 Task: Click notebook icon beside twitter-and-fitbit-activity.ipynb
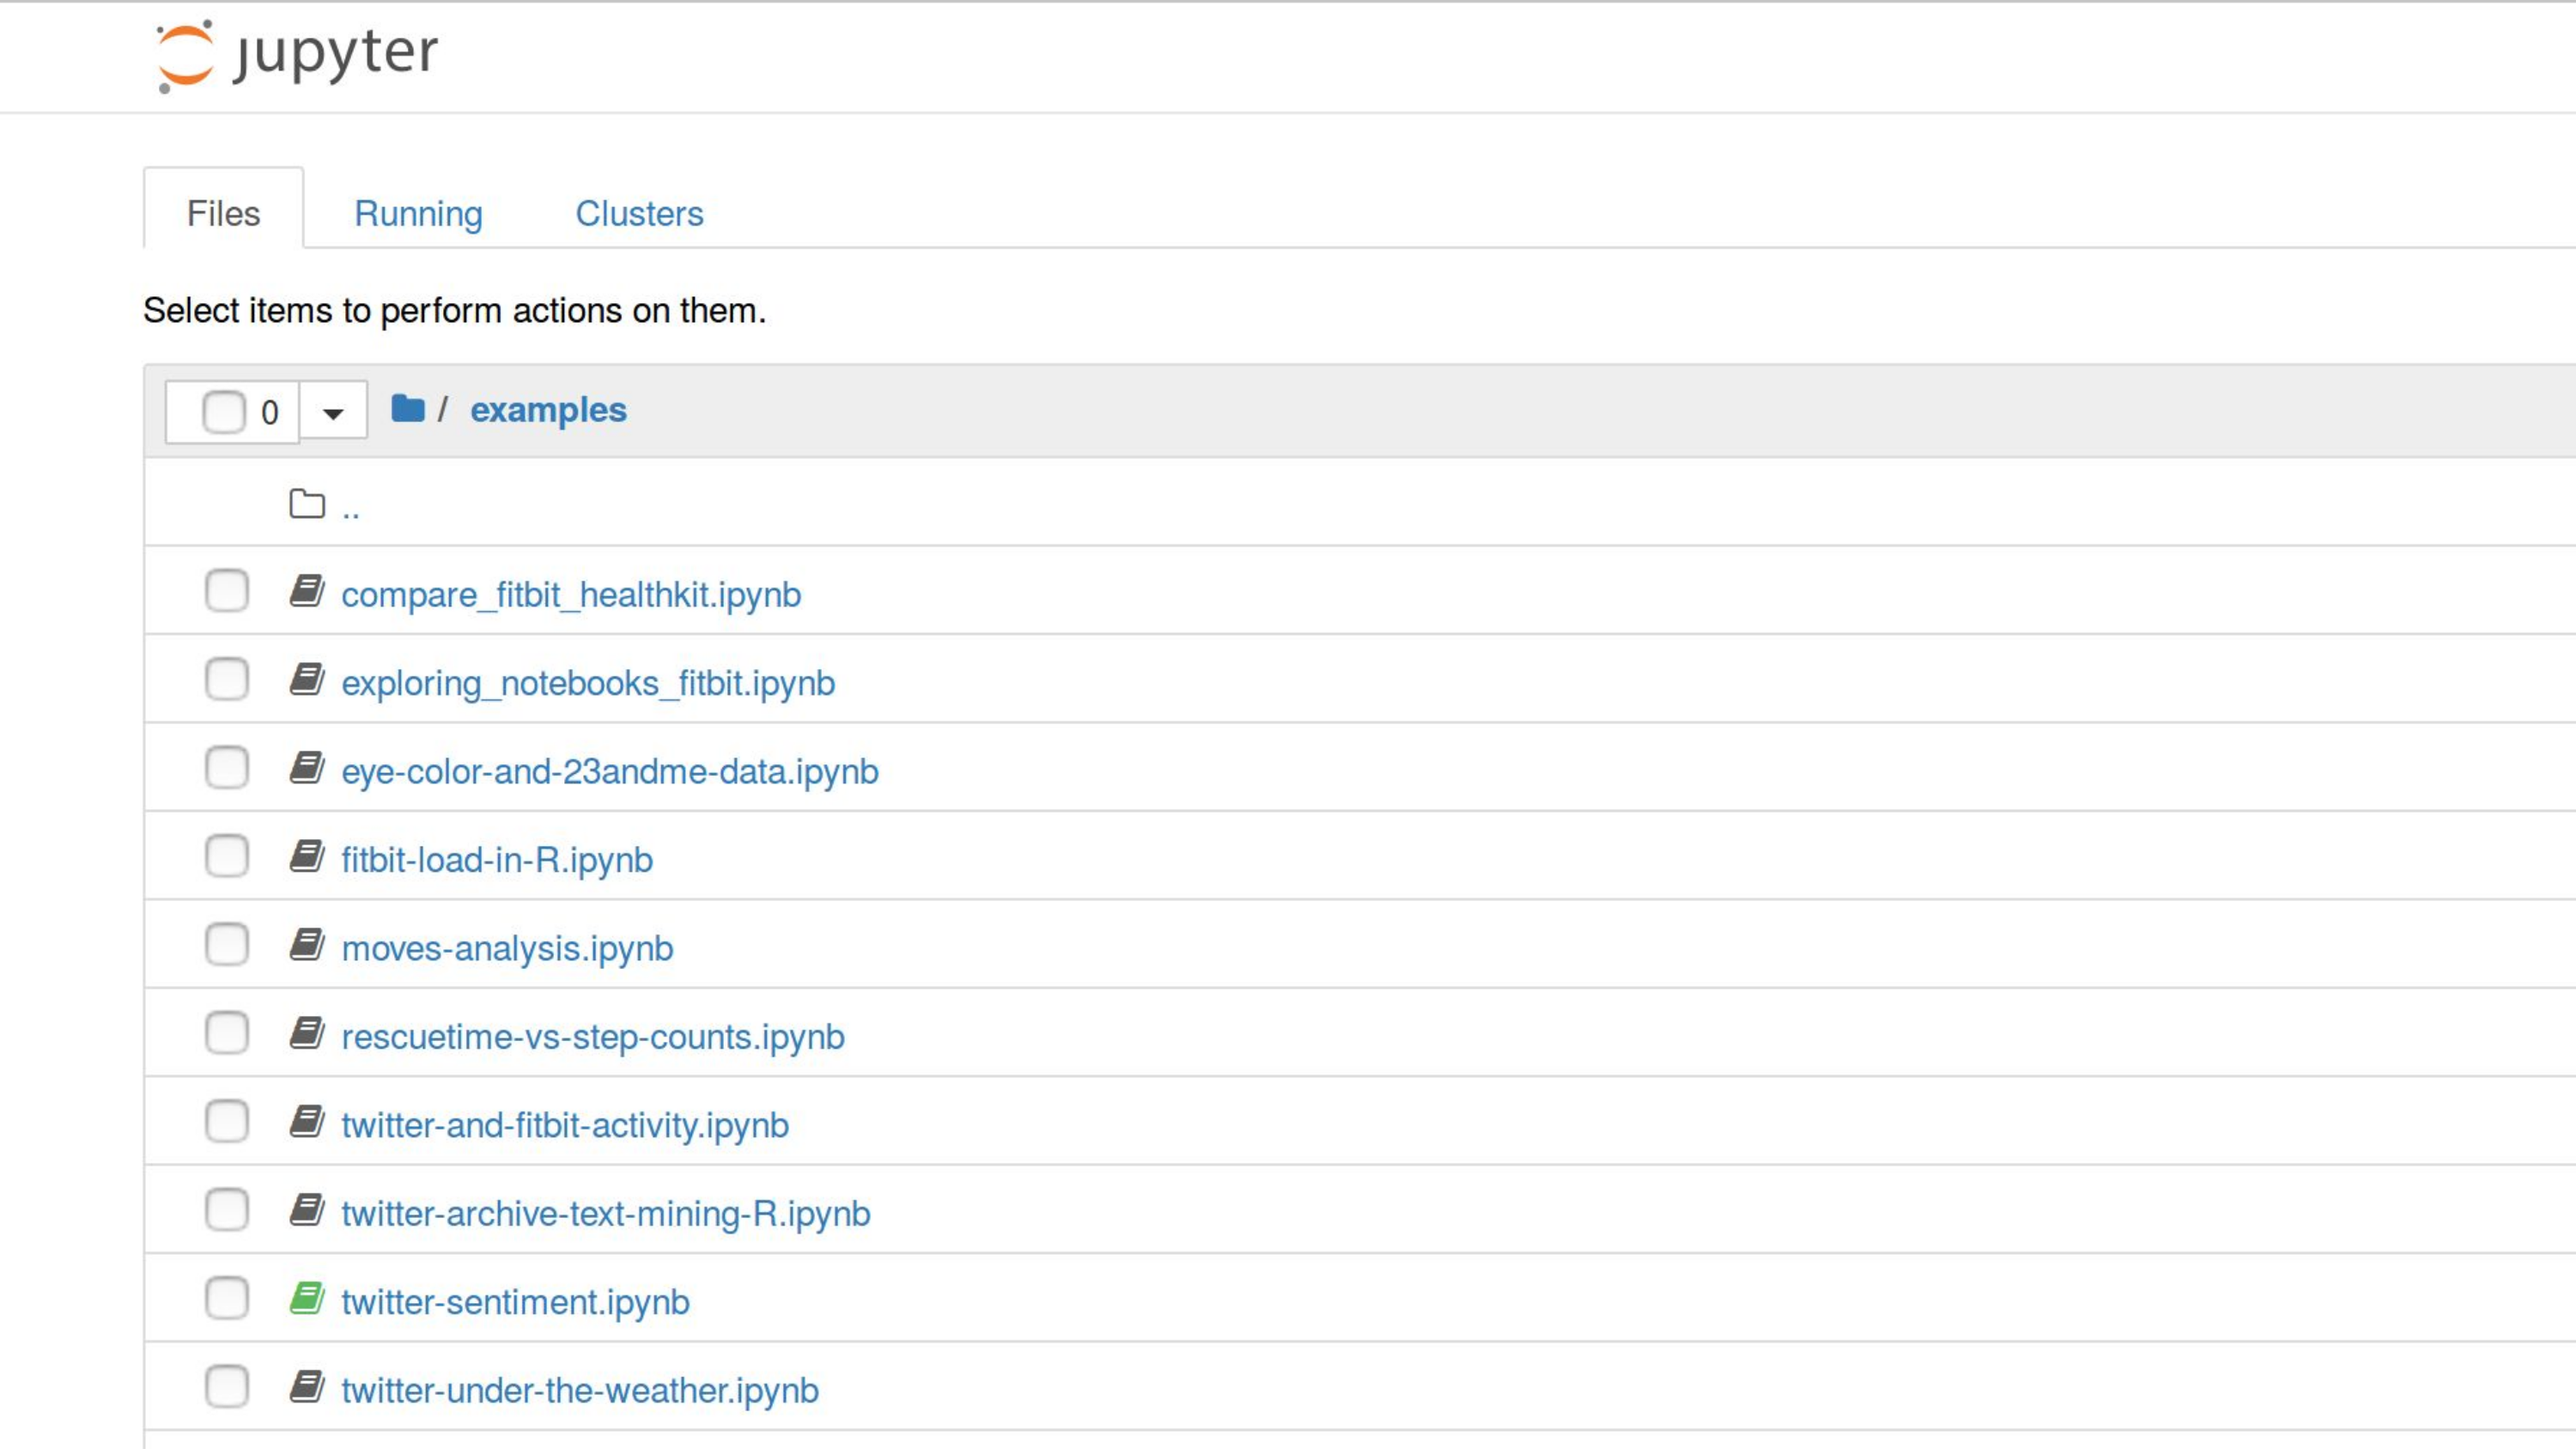[307, 1122]
